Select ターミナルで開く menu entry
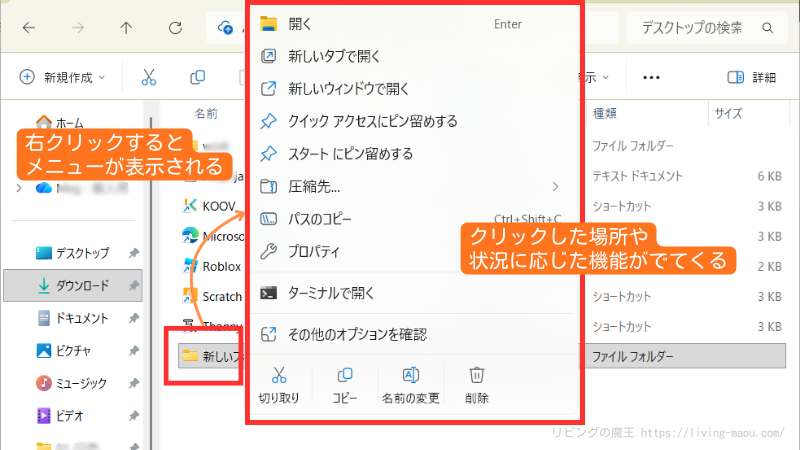This screenshot has height=450, width=800. click(x=330, y=293)
